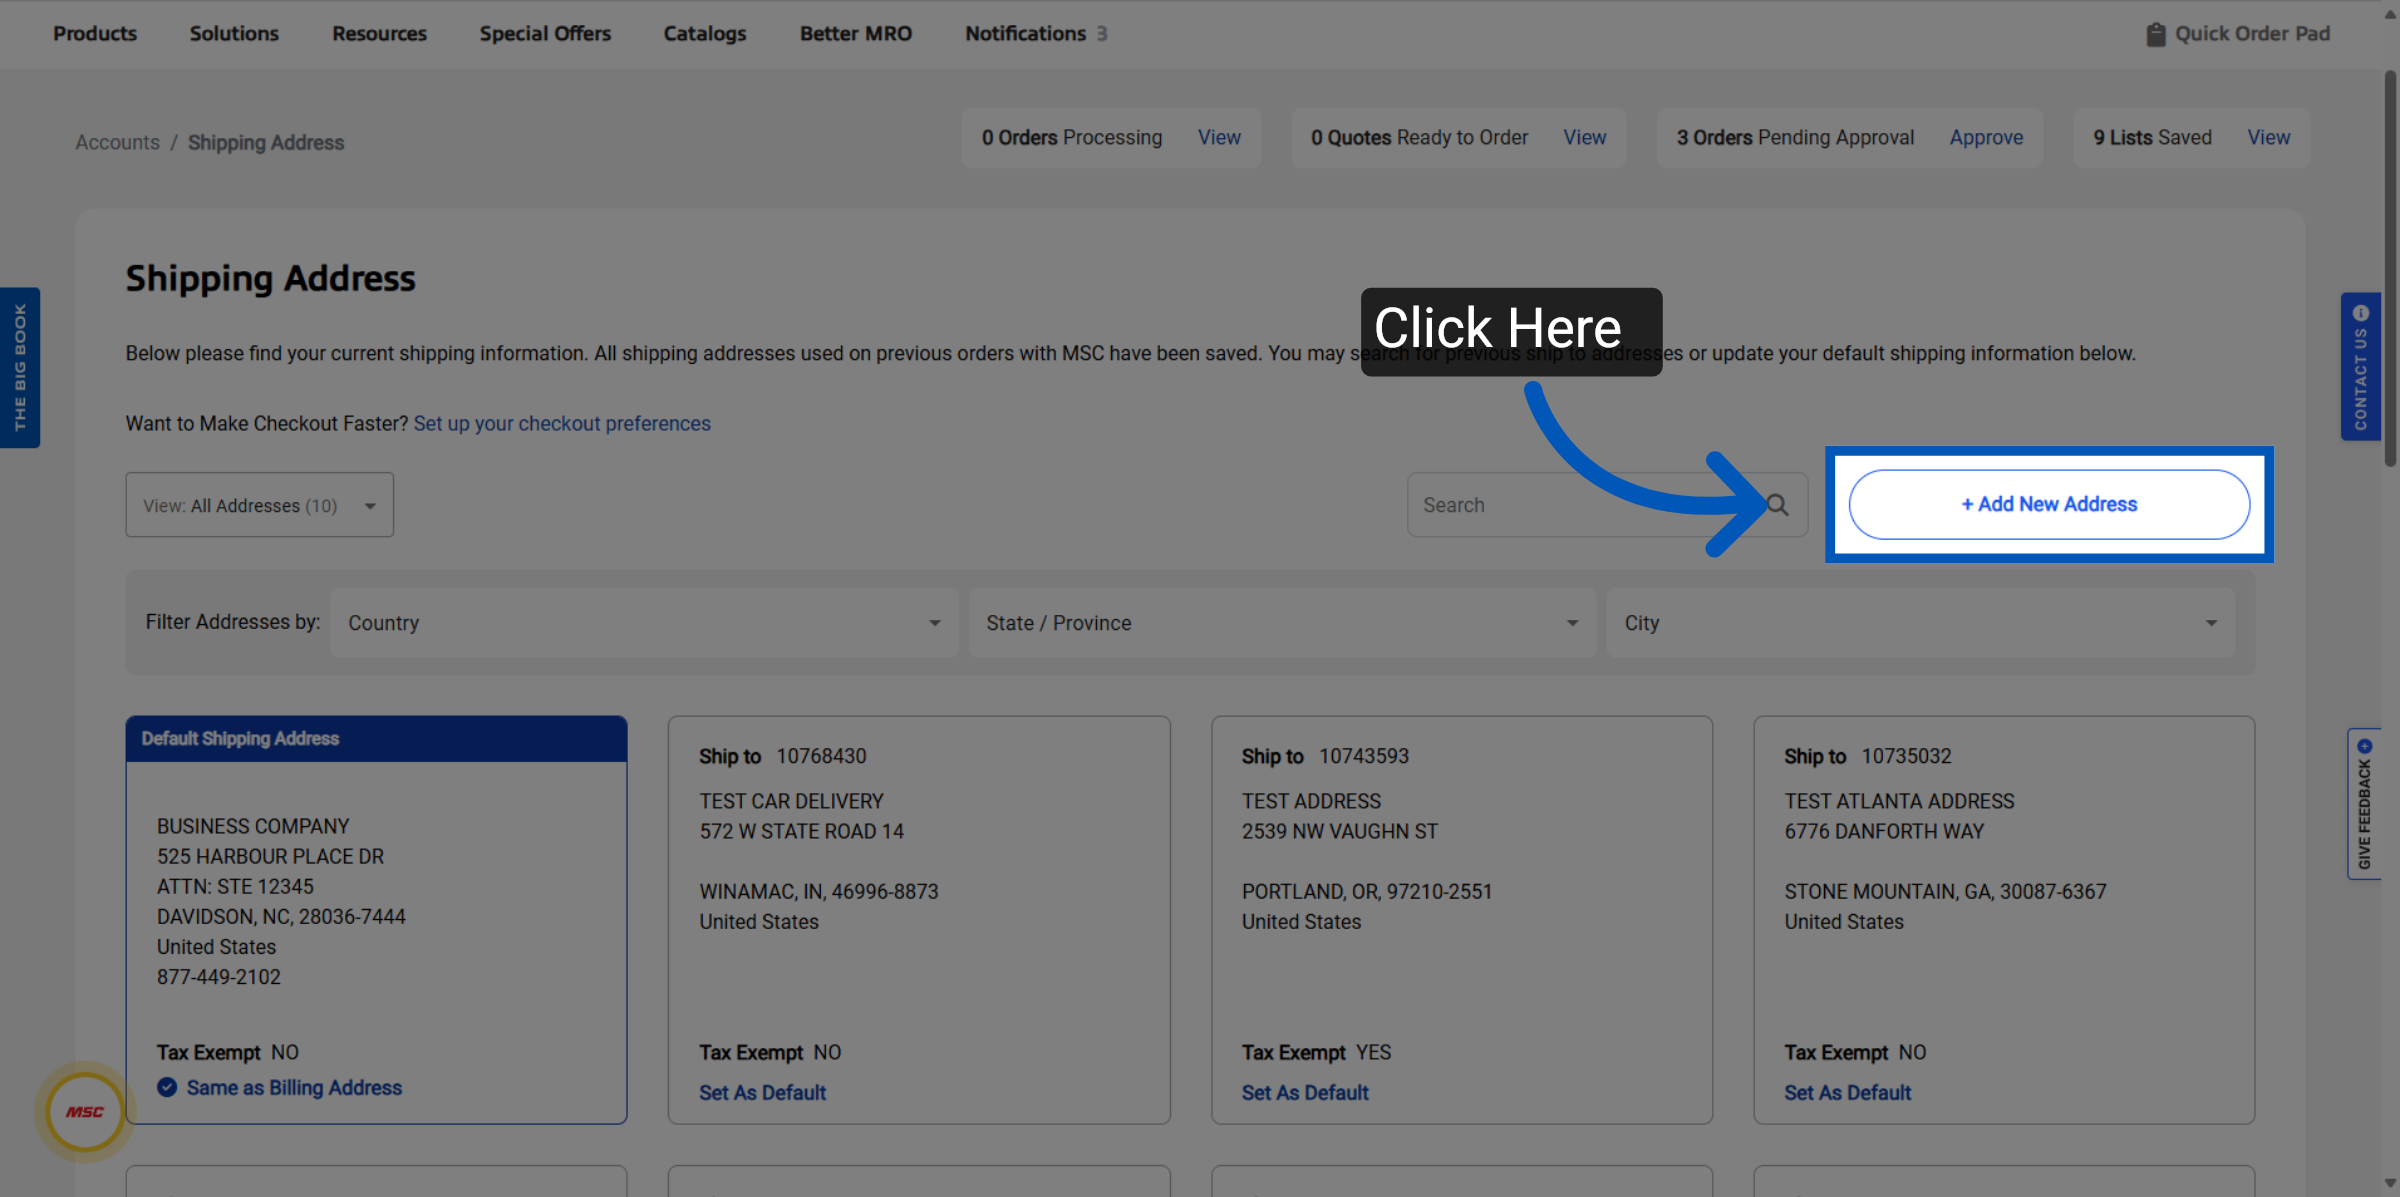
Task: Click the search magnifier icon
Action: pos(1777,505)
